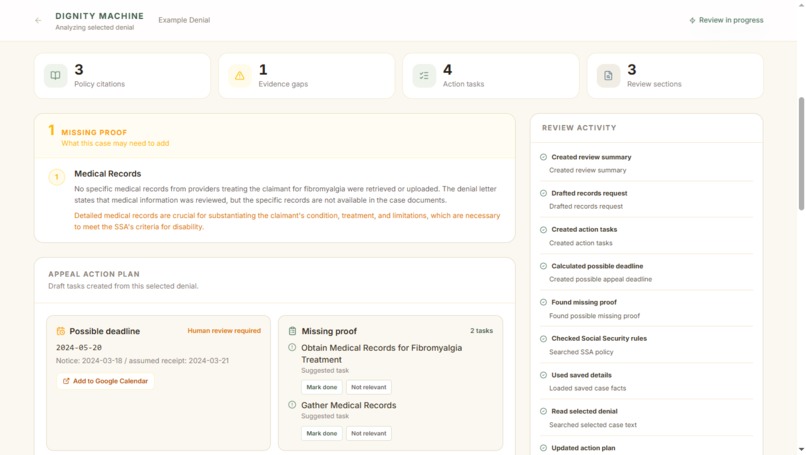806x455 pixels.
Task: Click the clock icon beside Obtain Medical Records task
Action: point(292,348)
